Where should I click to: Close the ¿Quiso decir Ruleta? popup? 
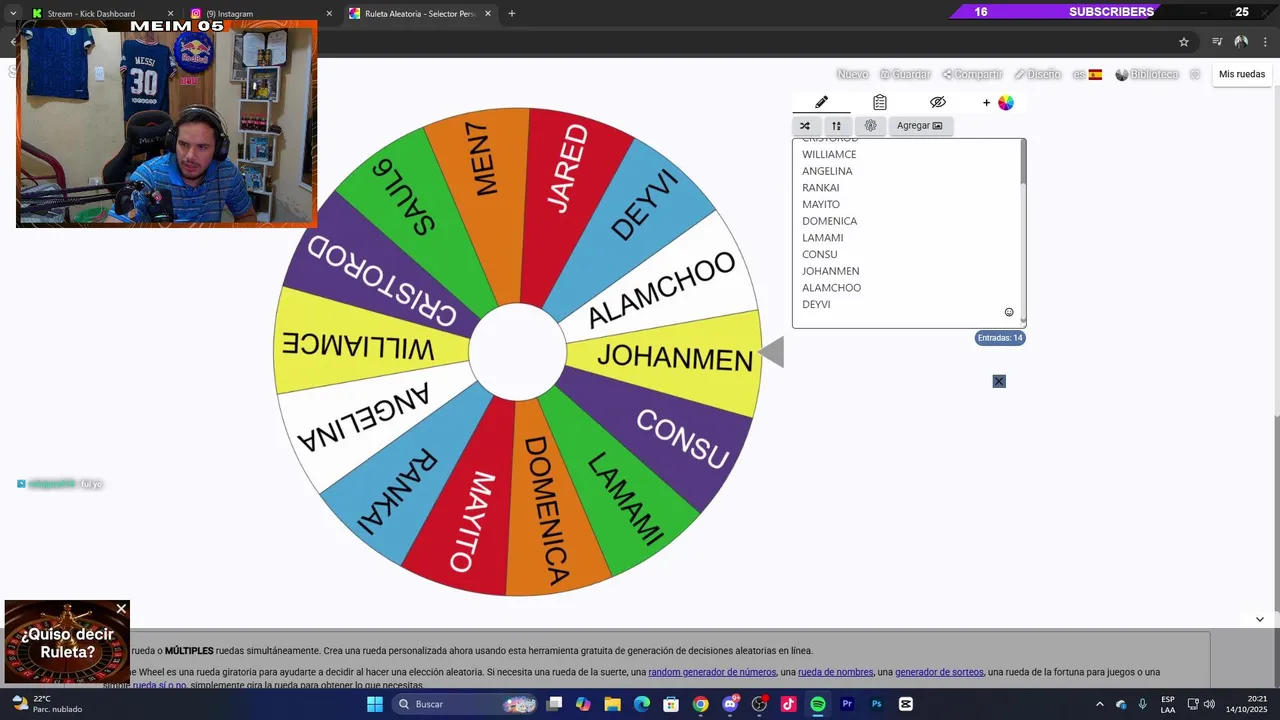click(121, 608)
